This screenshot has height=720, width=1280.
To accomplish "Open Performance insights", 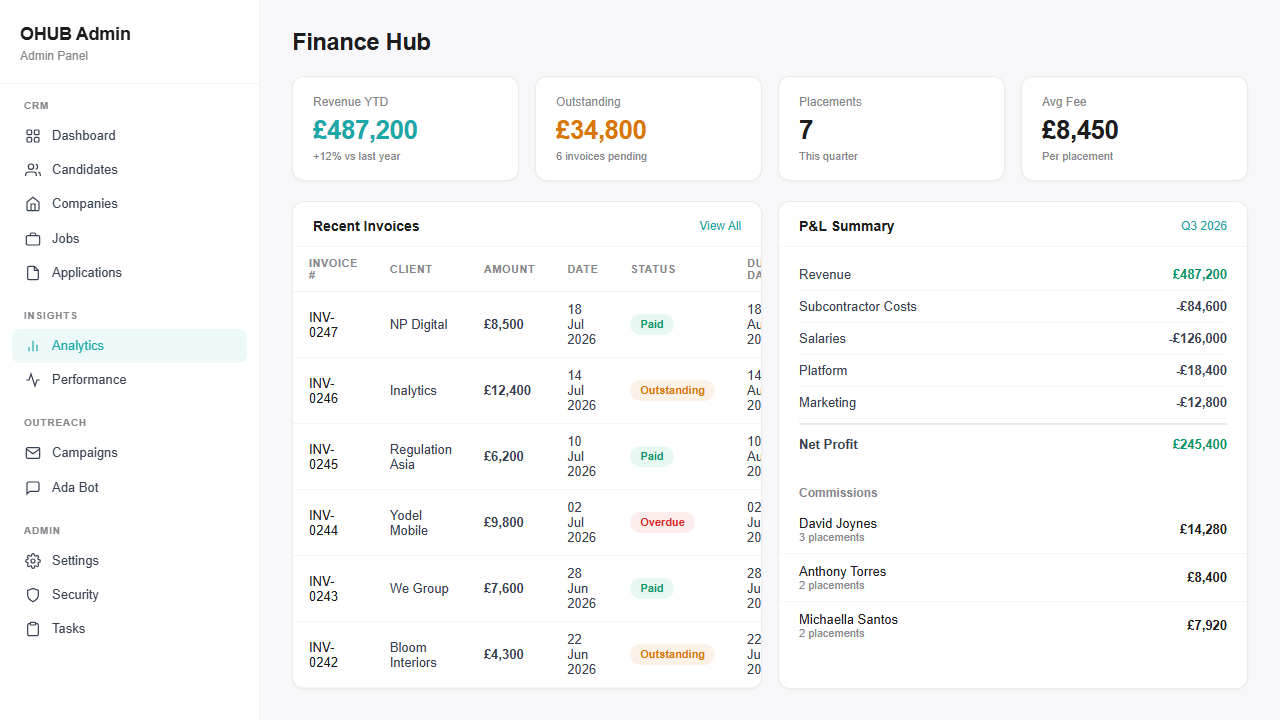I will click(x=129, y=380).
